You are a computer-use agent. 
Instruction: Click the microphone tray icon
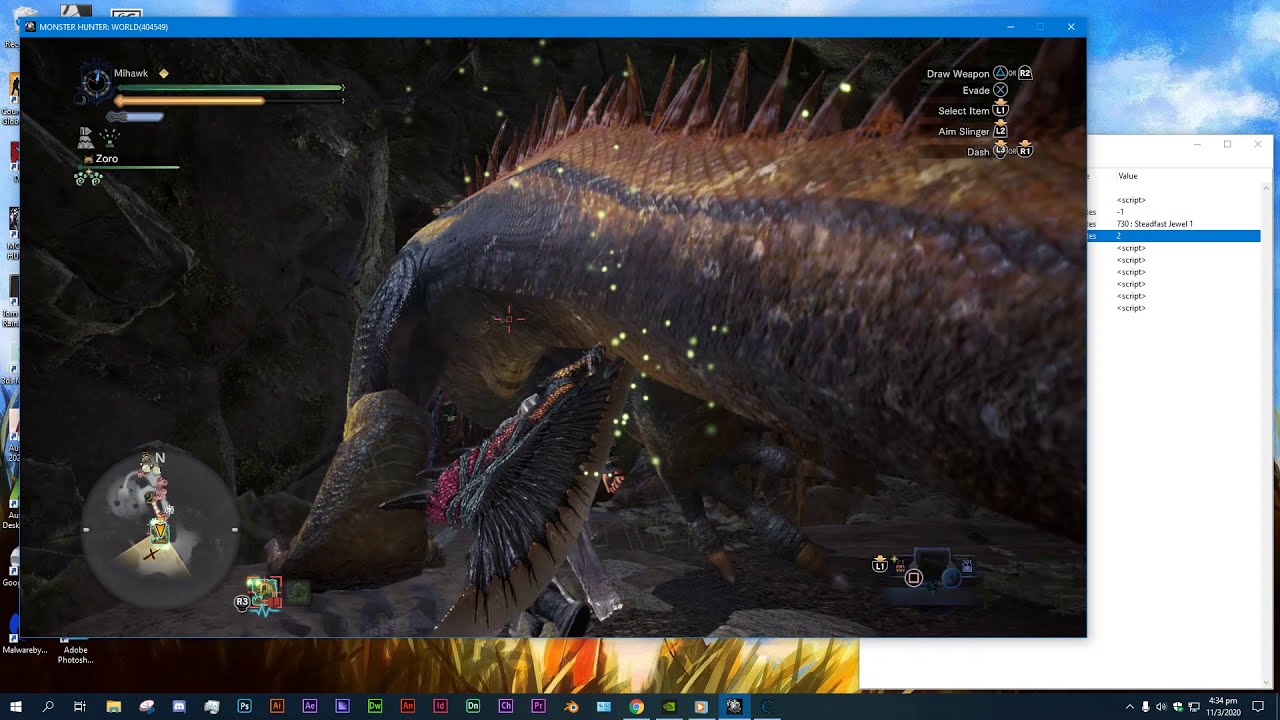[x=1145, y=706]
